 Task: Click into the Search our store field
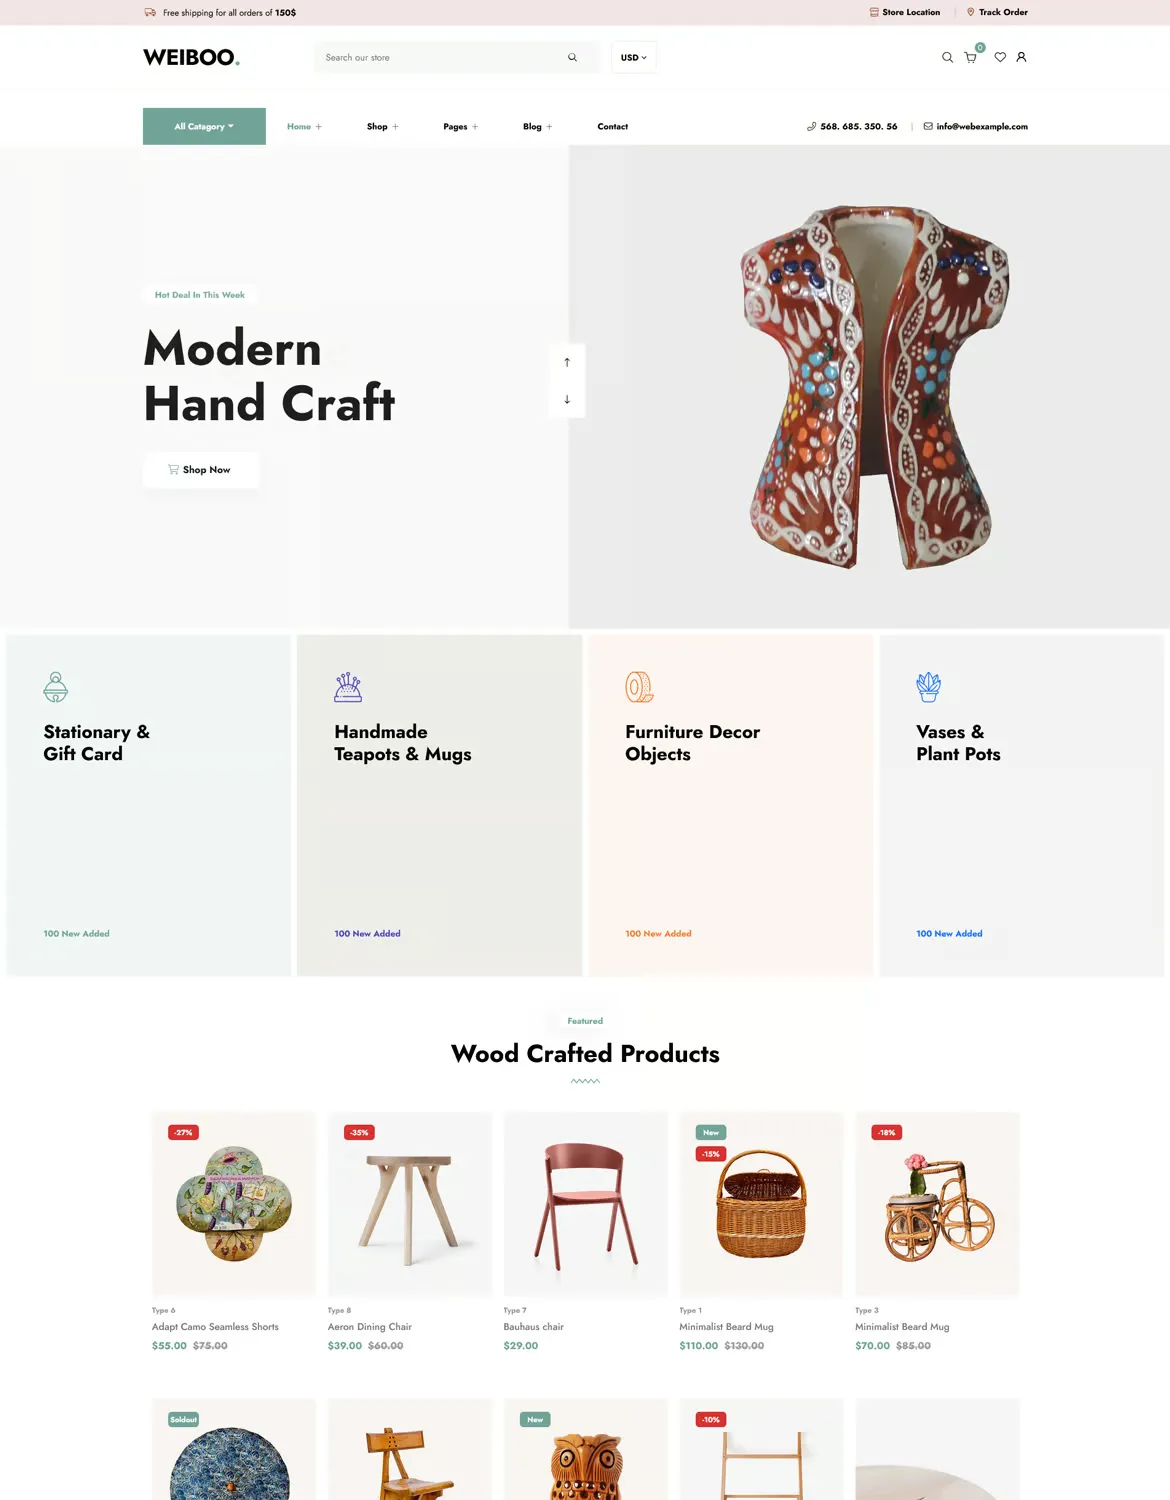click(440, 57)
